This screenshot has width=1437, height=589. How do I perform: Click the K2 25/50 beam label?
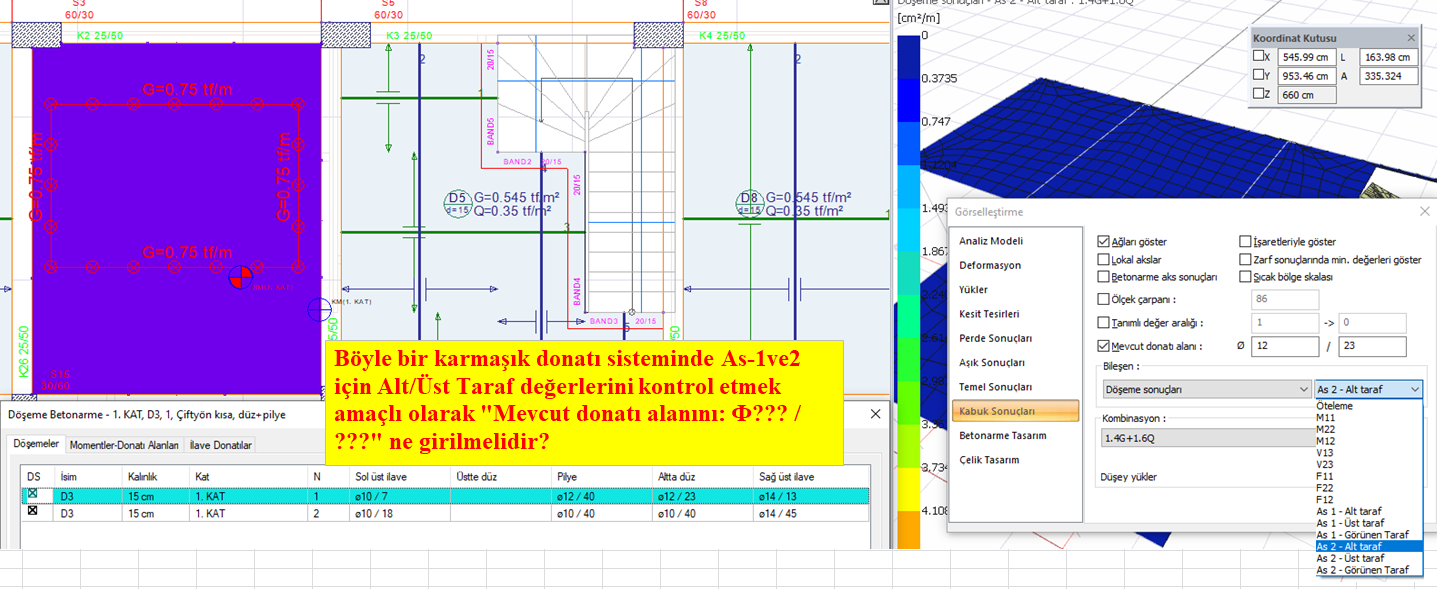[x=100, y=36]
